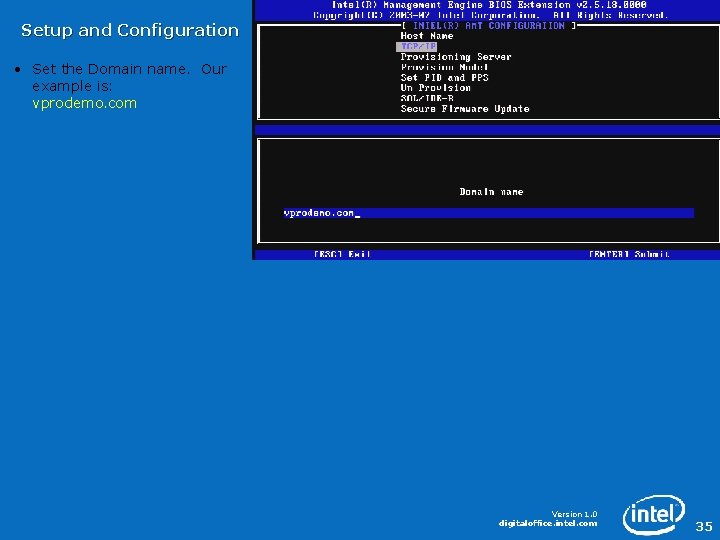The image size is (720, 540).
Task: Click the Intel AMT Configuration title
Action: pos(489,26)
